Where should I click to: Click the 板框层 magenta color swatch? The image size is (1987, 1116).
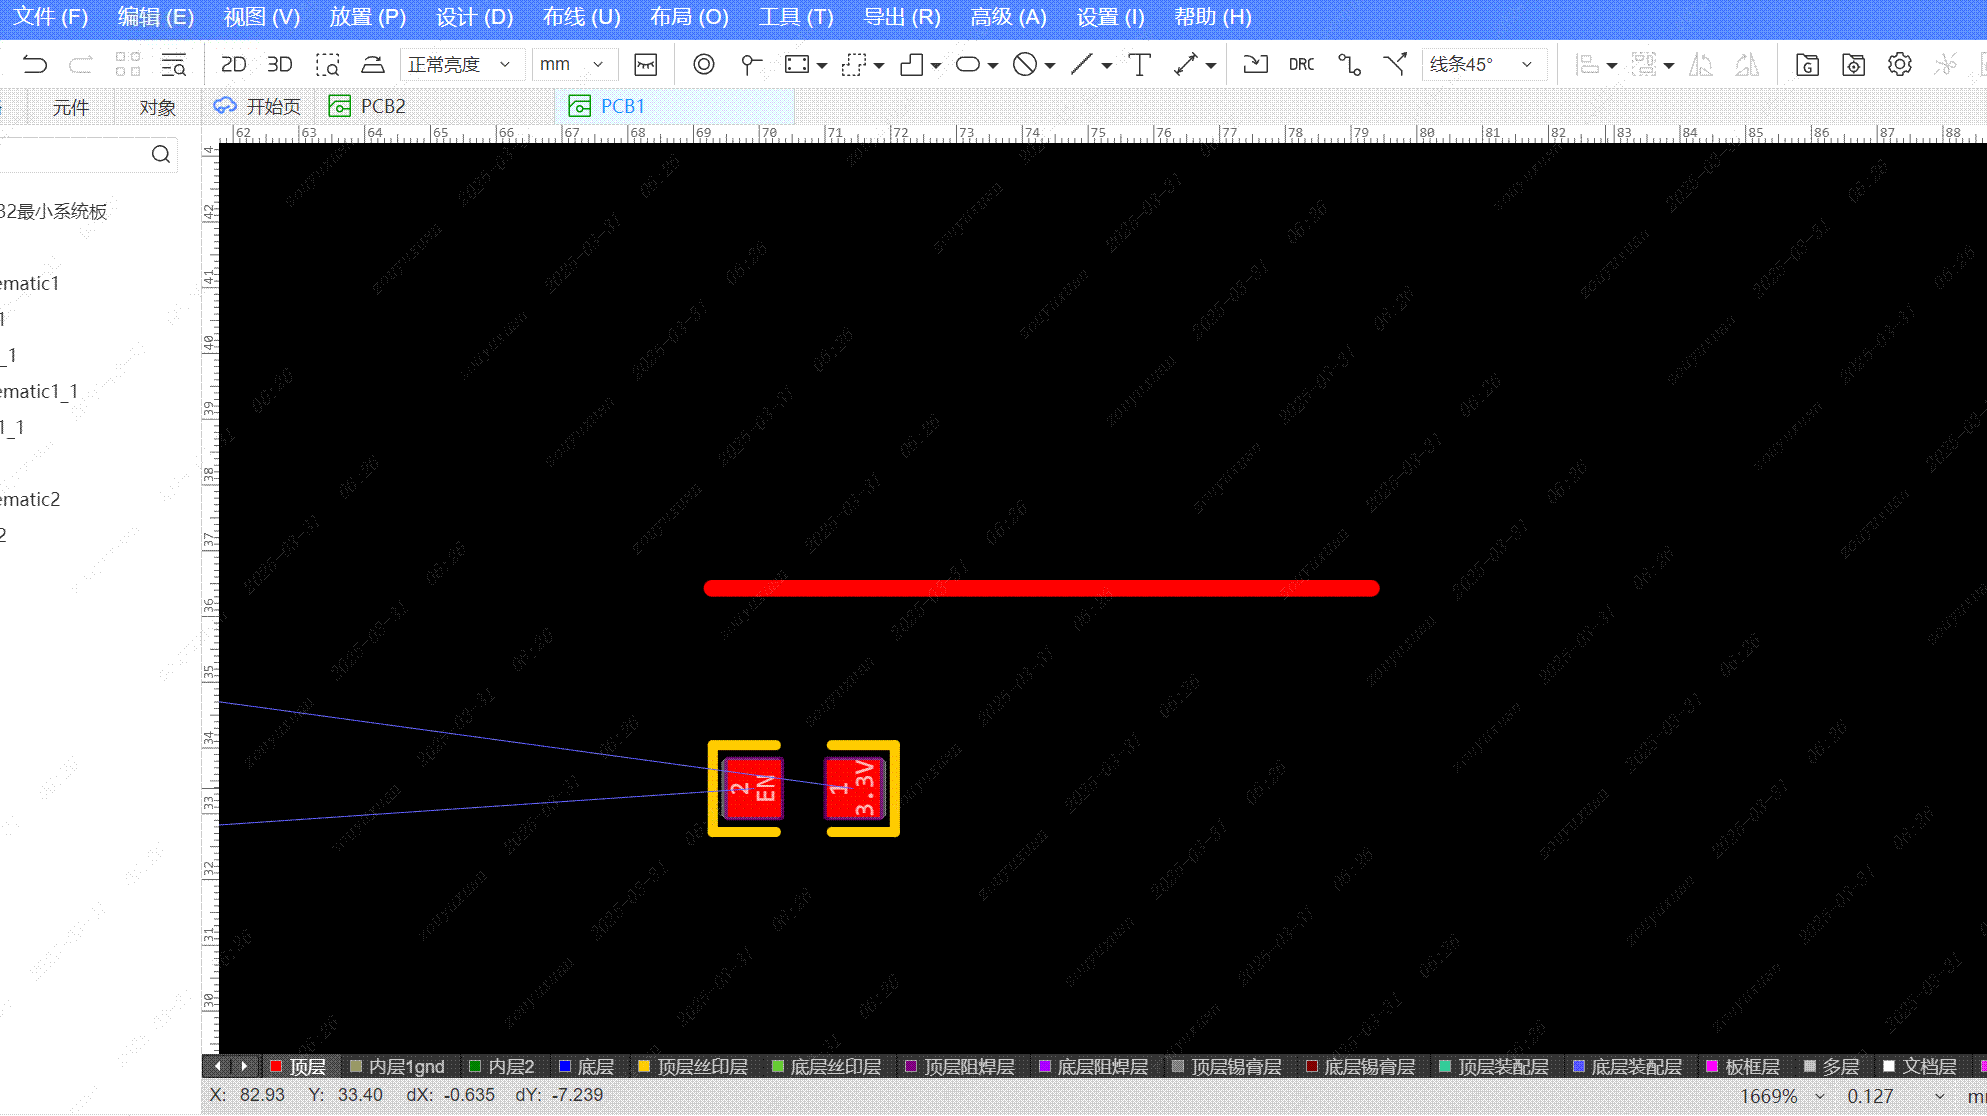pos(1712,1067)
